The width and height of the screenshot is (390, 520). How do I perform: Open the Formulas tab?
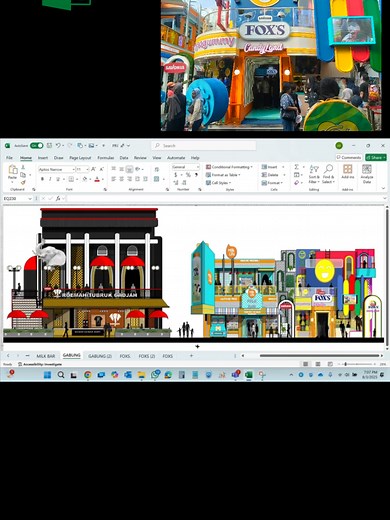pos(106,158)
